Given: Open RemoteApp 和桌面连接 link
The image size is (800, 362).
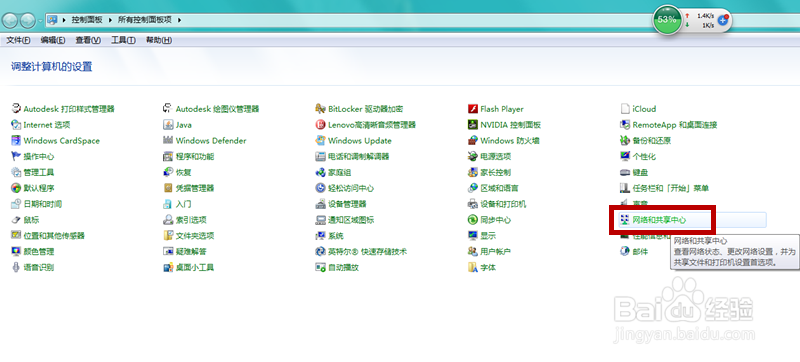Looking at the screenshot, I should pos(675,124).
